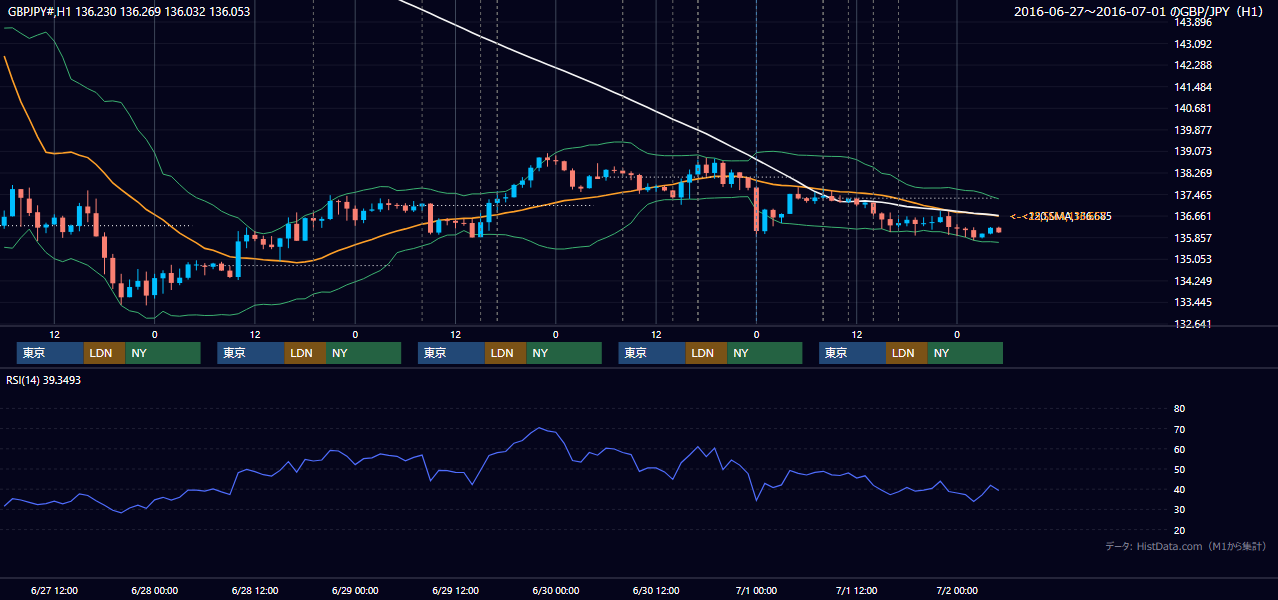Click the 6/30 00:00 date label
This screenshot has width=1278, height=600.
tap(556, 590)
